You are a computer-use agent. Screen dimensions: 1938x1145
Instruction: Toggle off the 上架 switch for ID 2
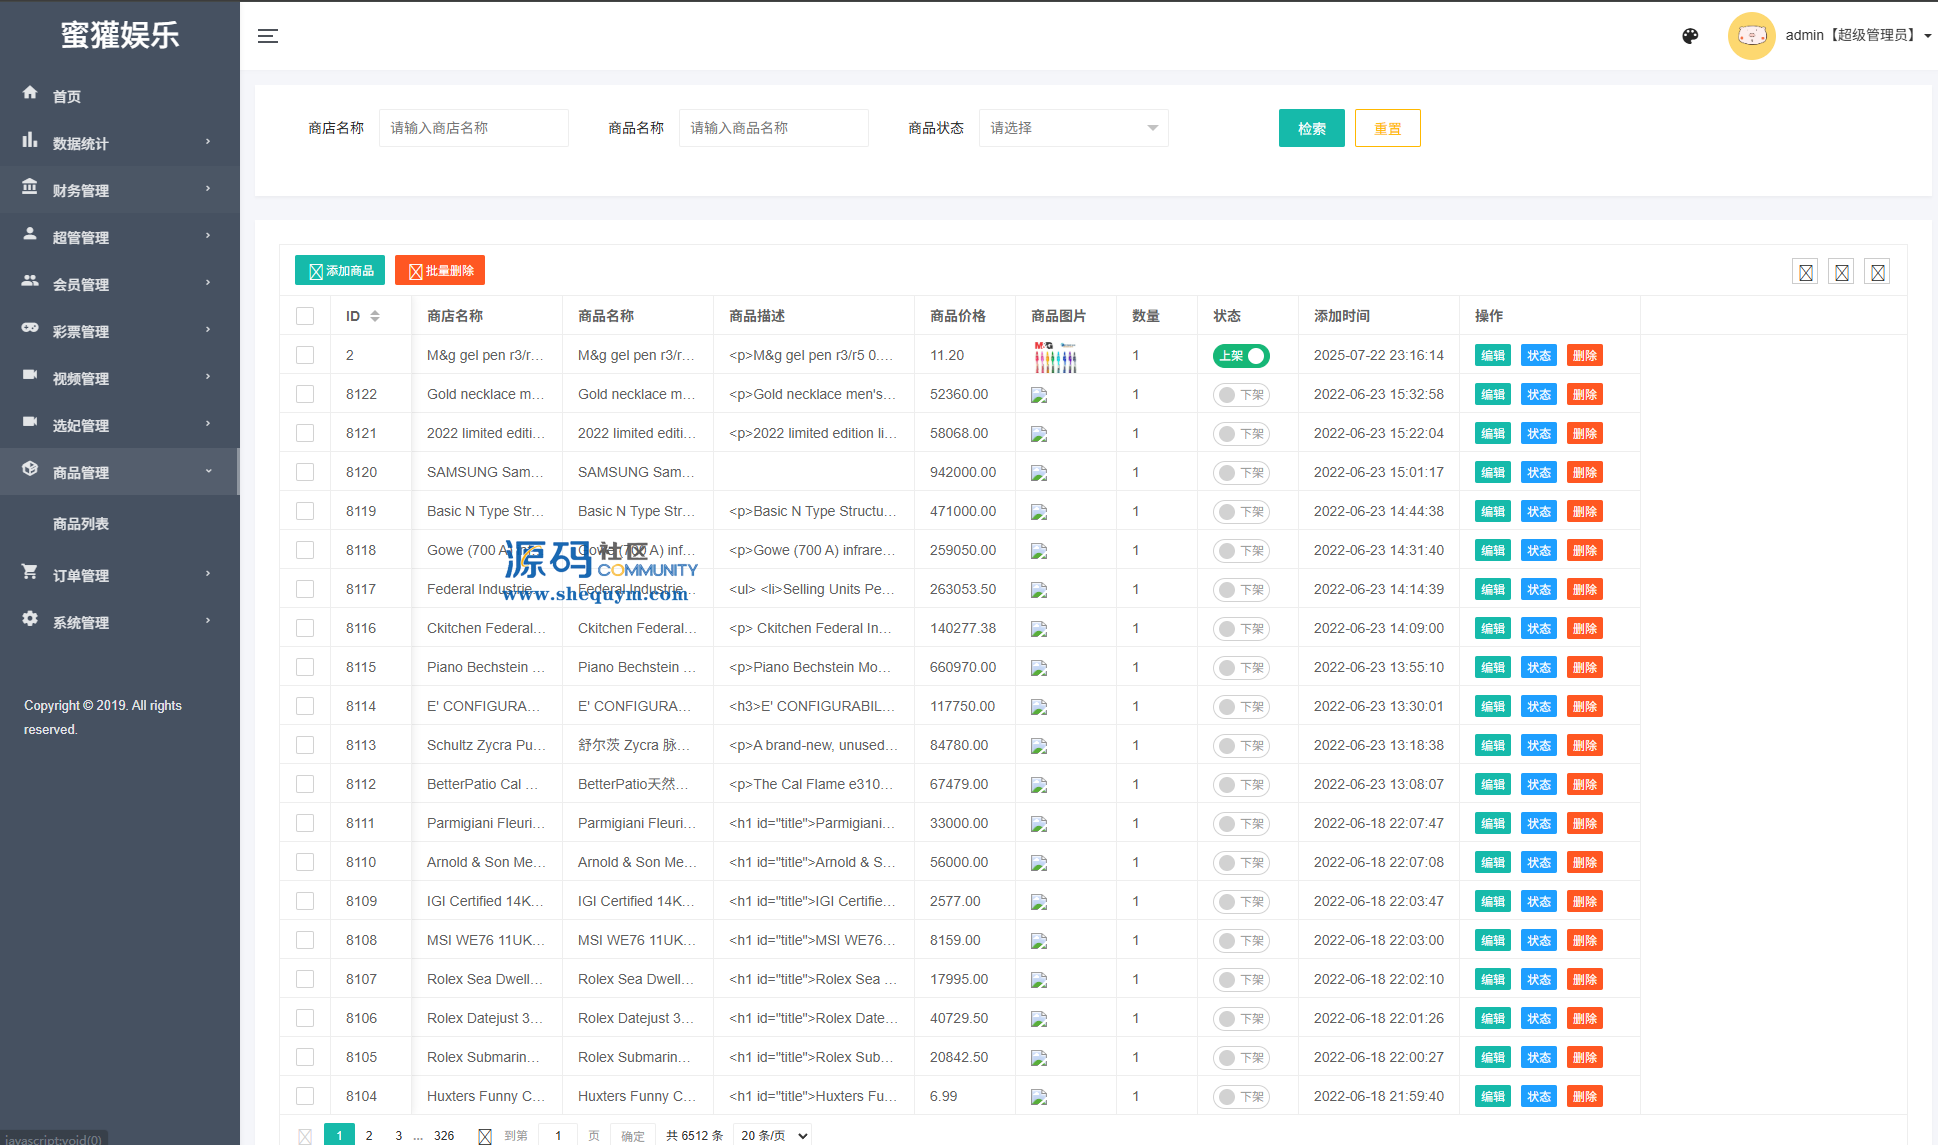[x=1241, y=356]
